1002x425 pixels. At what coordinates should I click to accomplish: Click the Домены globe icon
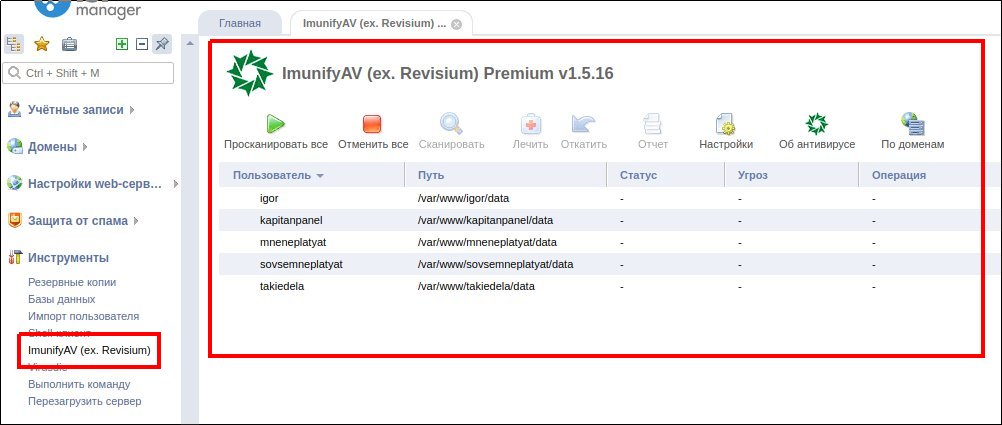point(14,146)
